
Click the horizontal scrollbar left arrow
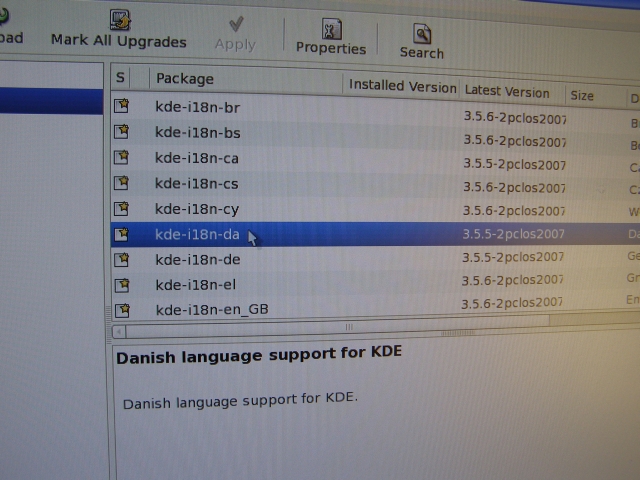tap(119, 331)
